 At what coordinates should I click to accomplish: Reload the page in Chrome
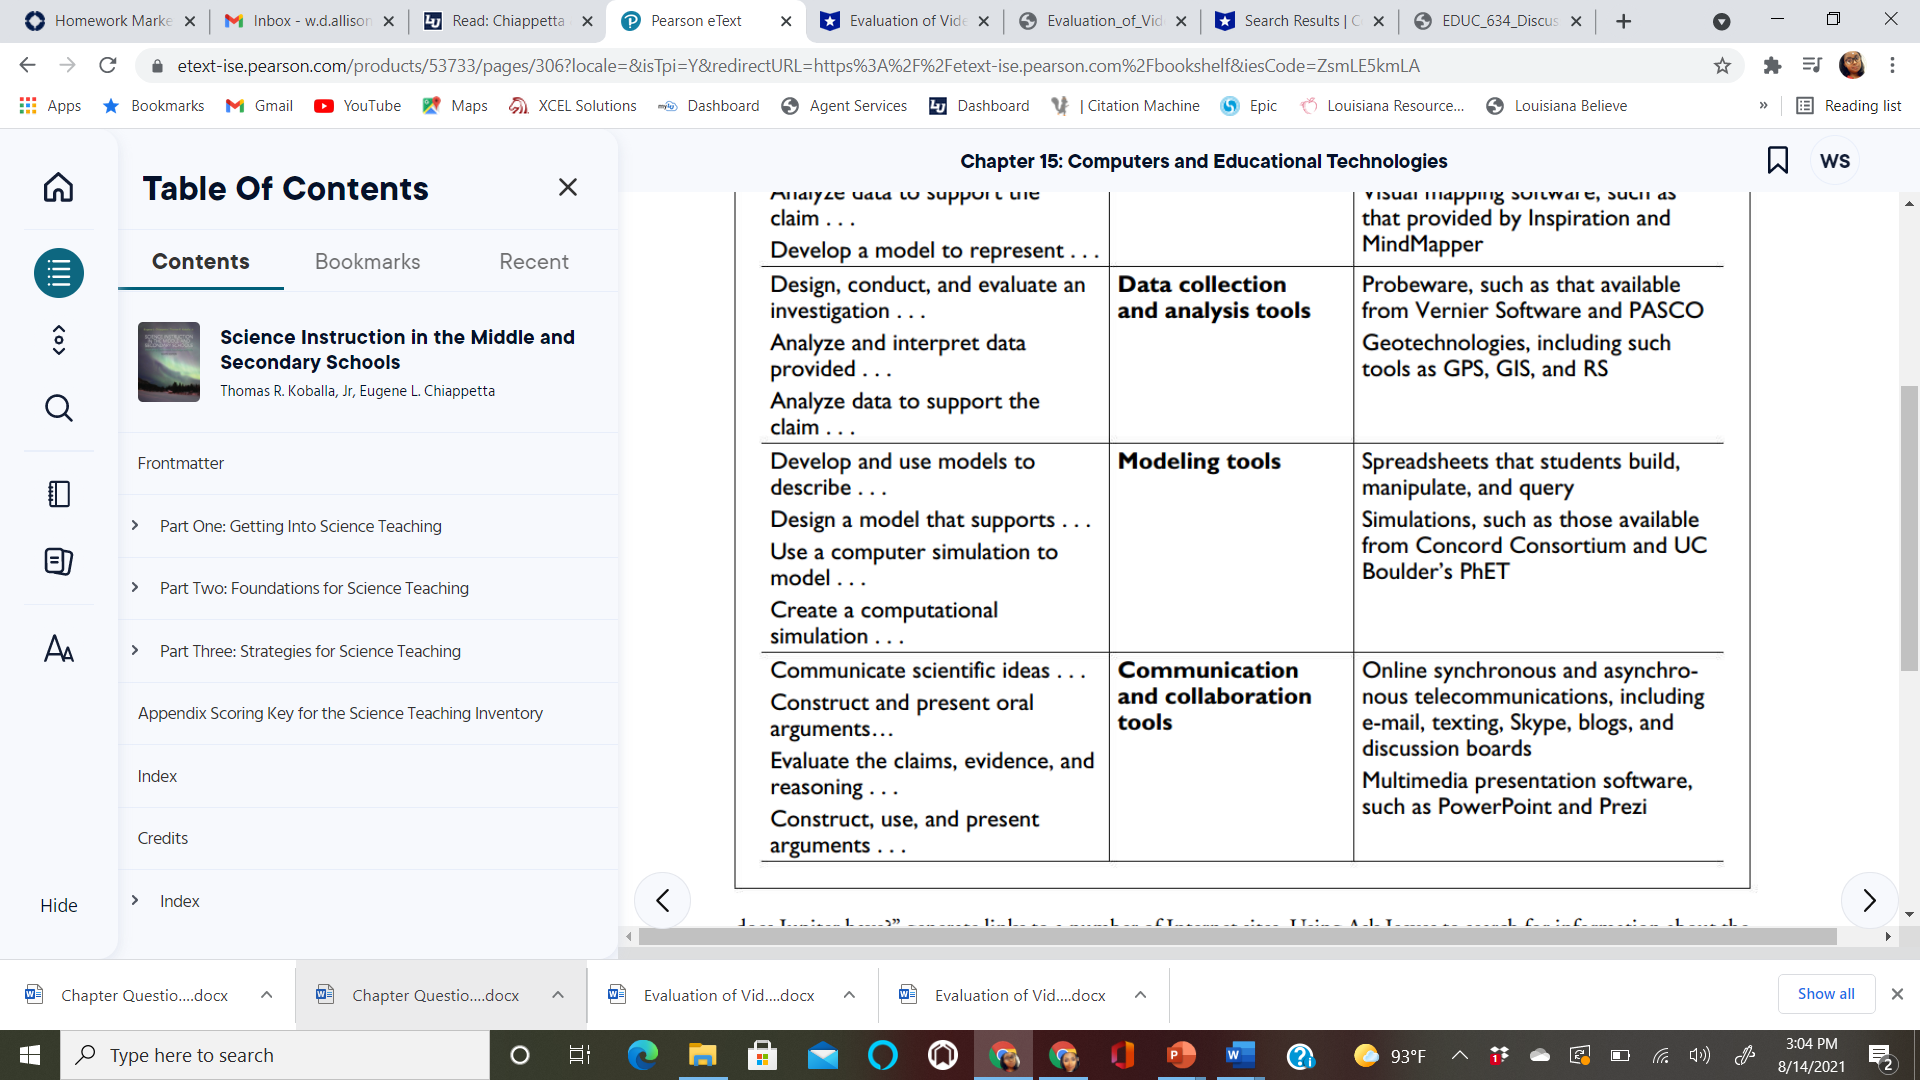click(108, 66)
